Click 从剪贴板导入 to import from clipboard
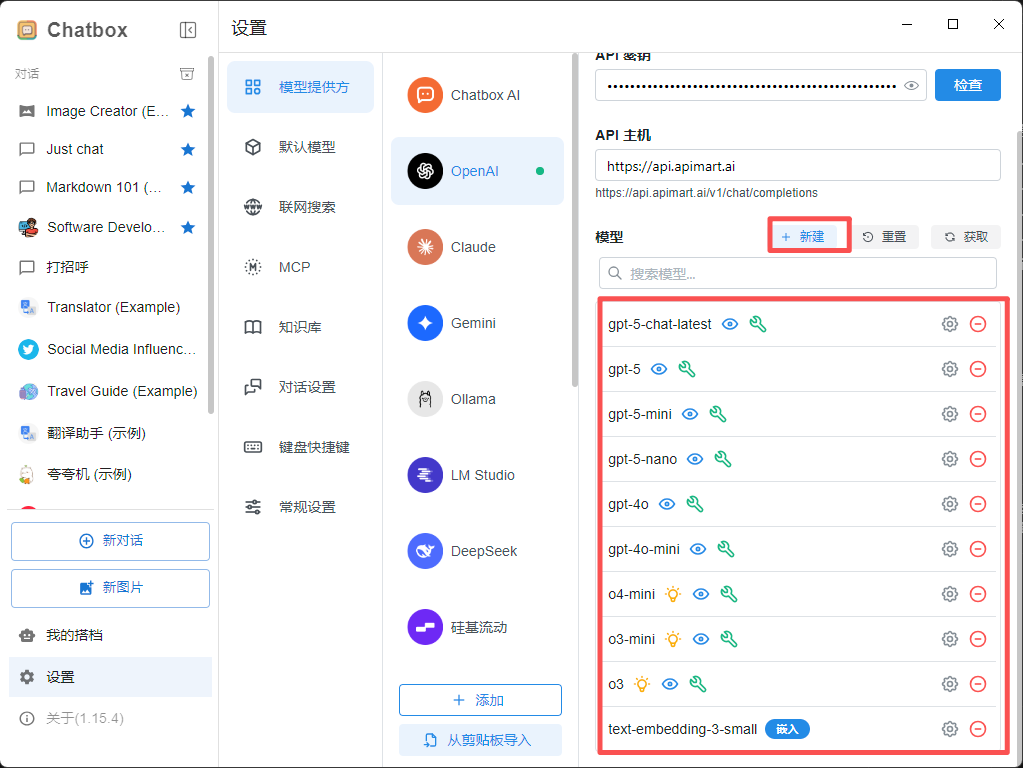 coord(480,739)
